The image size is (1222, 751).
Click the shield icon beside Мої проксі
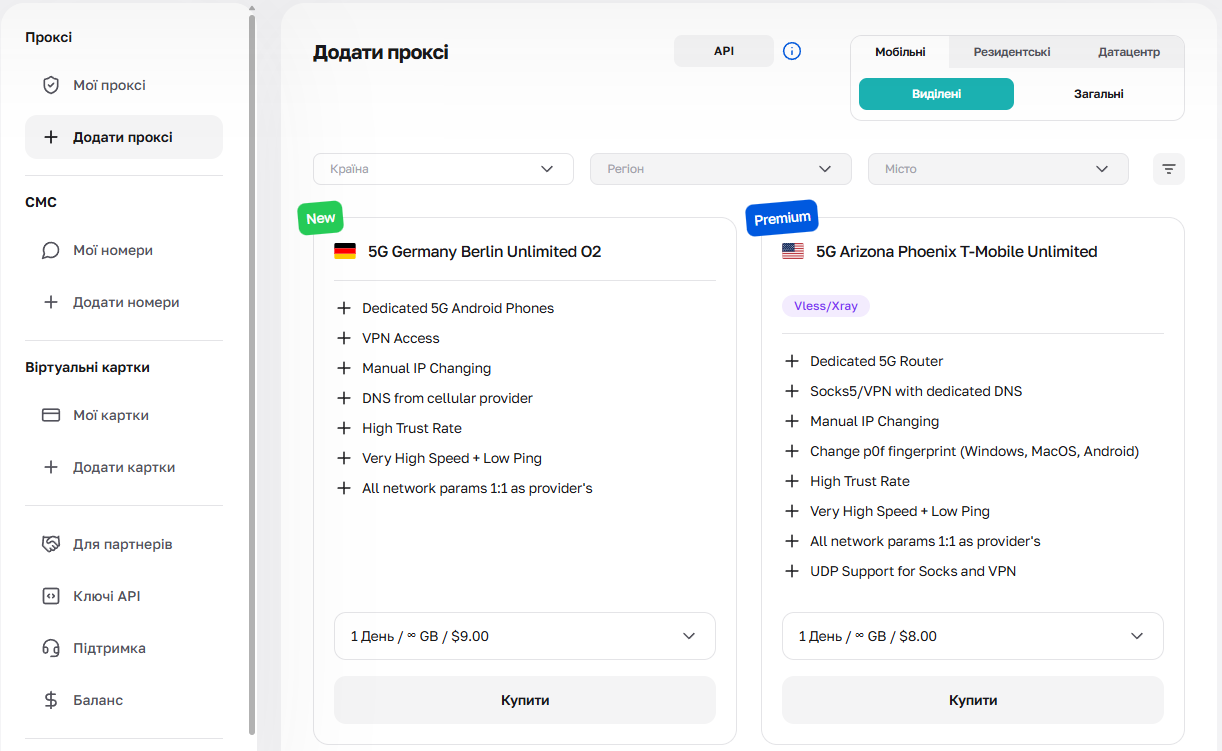tap(51, 85)
